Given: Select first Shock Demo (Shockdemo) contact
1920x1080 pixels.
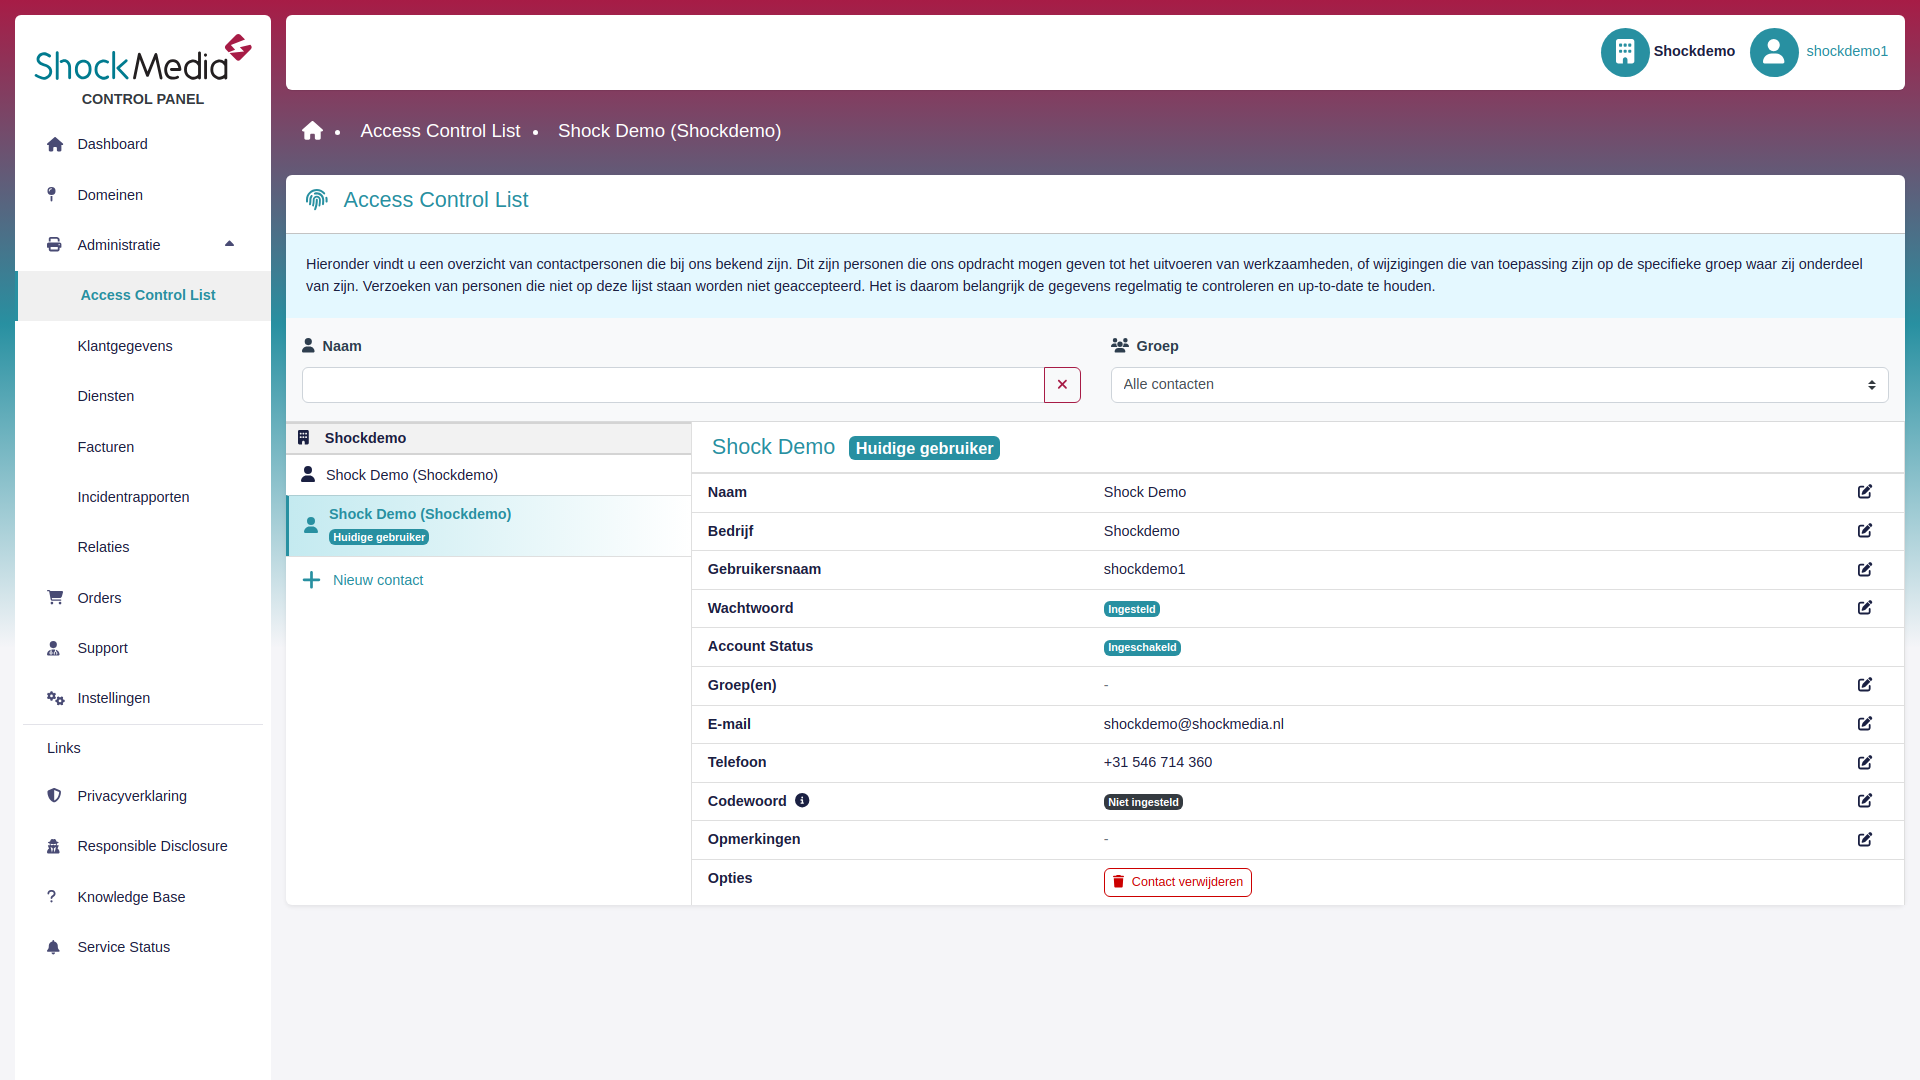Looking at the screenshot, I should coord(489,475).
